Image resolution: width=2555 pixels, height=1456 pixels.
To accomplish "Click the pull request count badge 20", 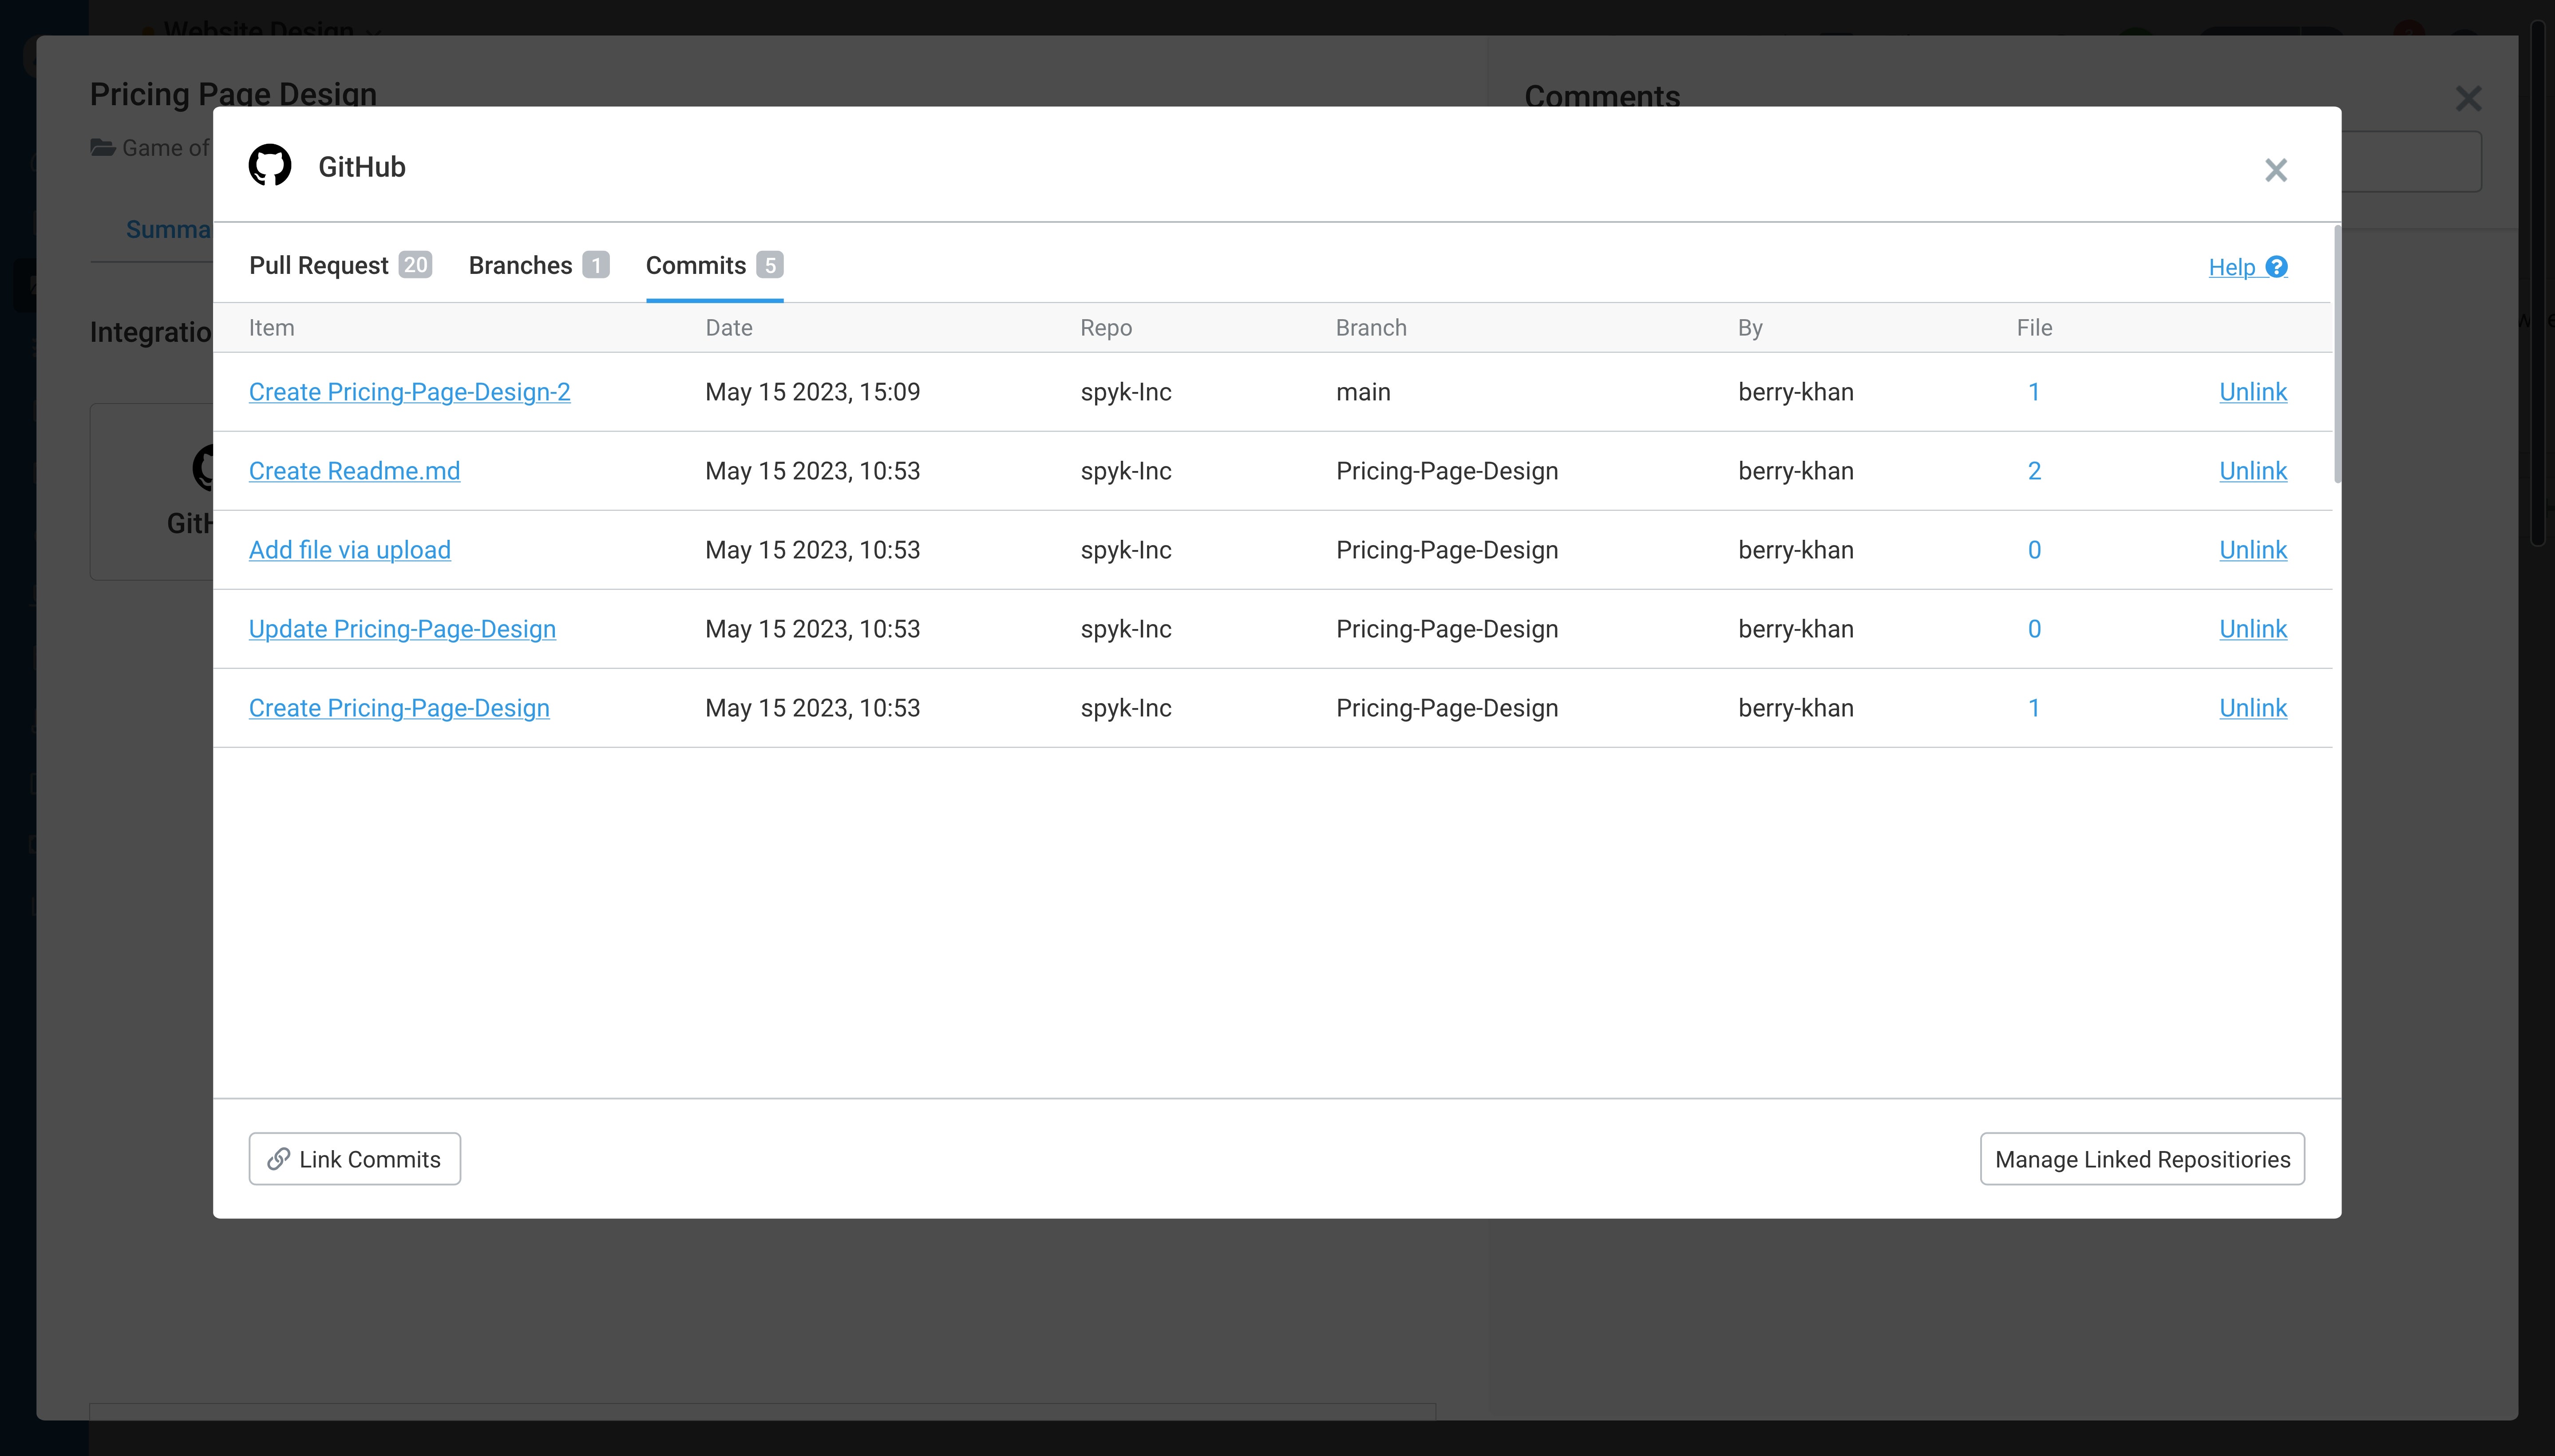I will click(x=415, y=265).
